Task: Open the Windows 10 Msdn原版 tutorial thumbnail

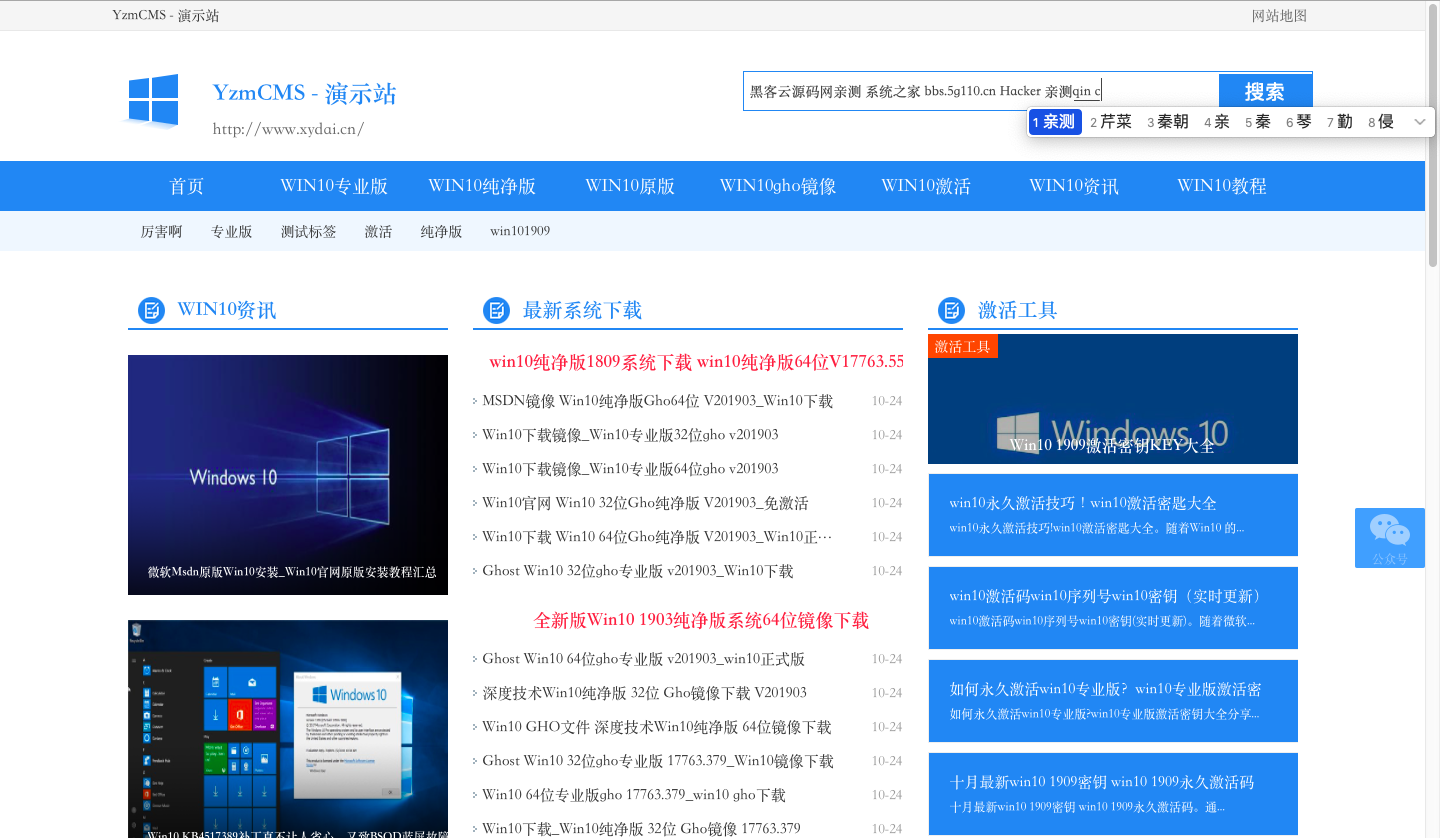Action: pos(288,474)
